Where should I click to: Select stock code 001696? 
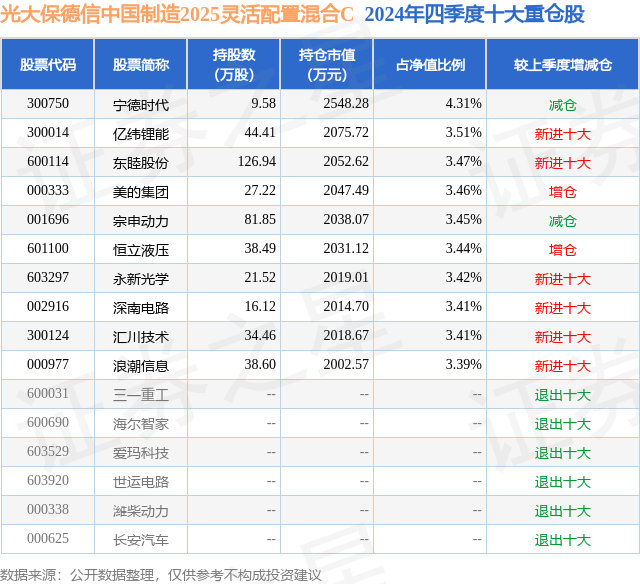48,220
